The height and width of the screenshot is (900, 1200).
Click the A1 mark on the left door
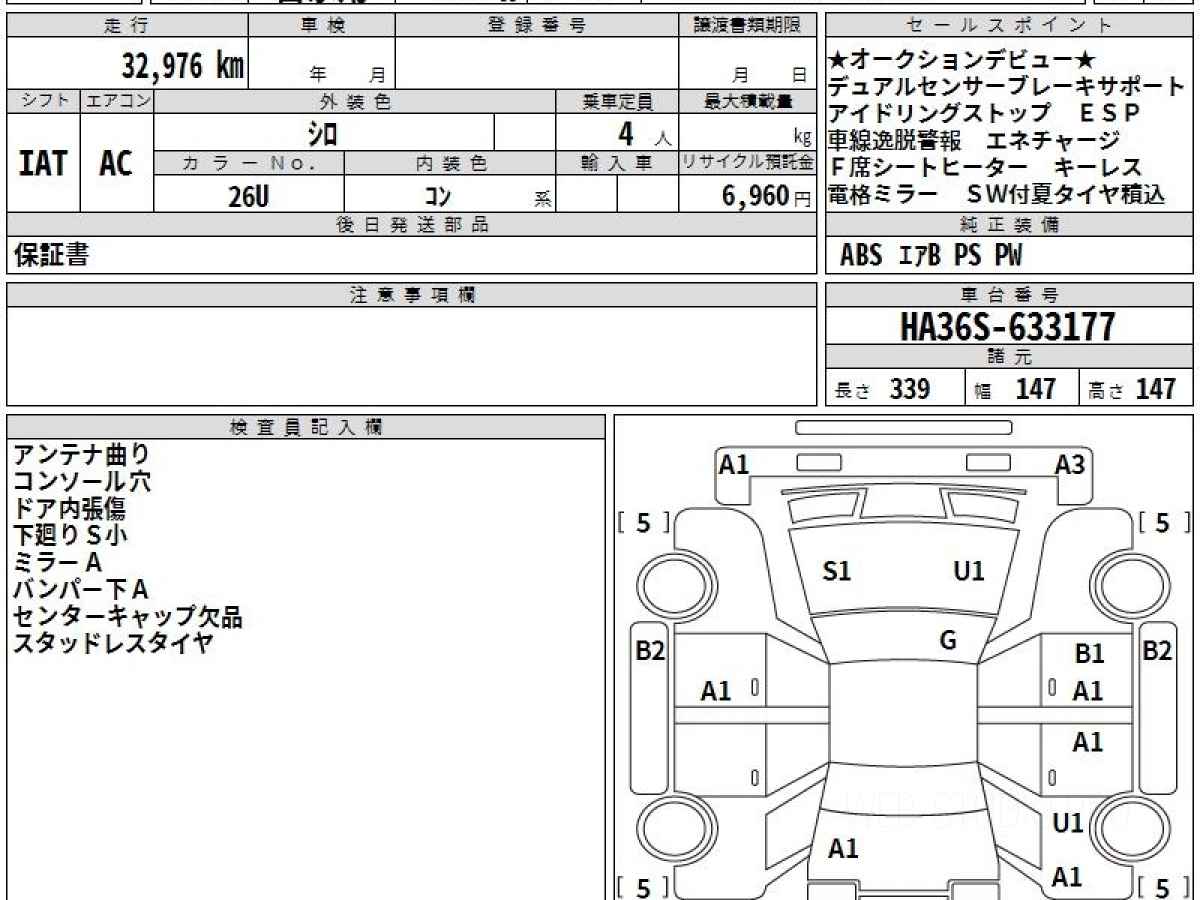click(x=716, y=691)
